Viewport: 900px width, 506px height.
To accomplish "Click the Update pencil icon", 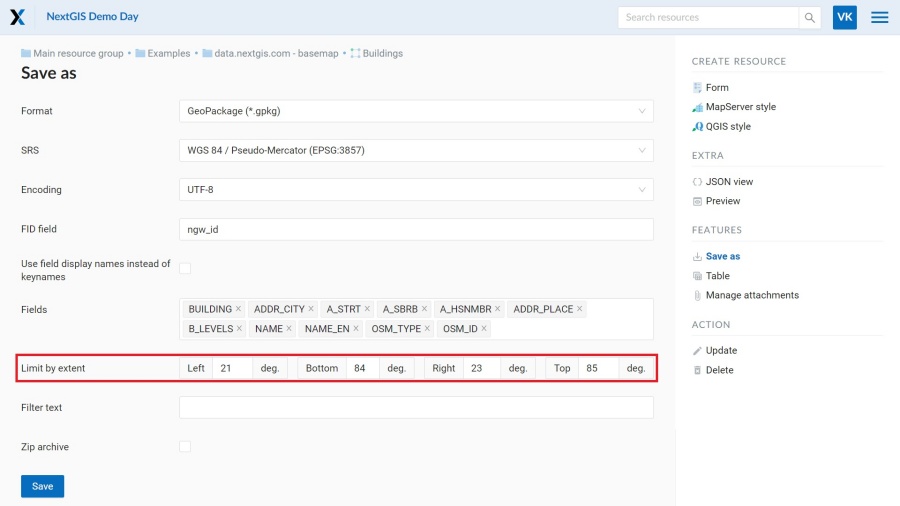I will [x=697, y=351].
